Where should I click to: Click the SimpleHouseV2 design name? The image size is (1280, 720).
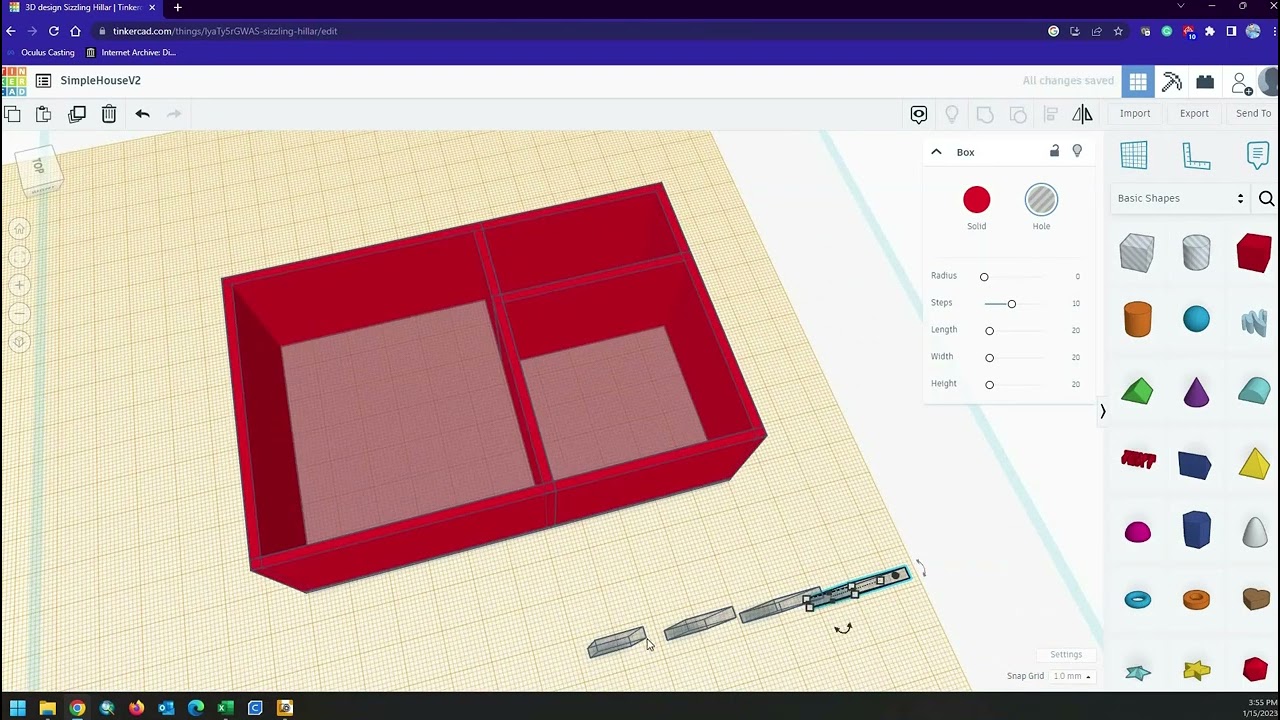(x=100, y=81)
